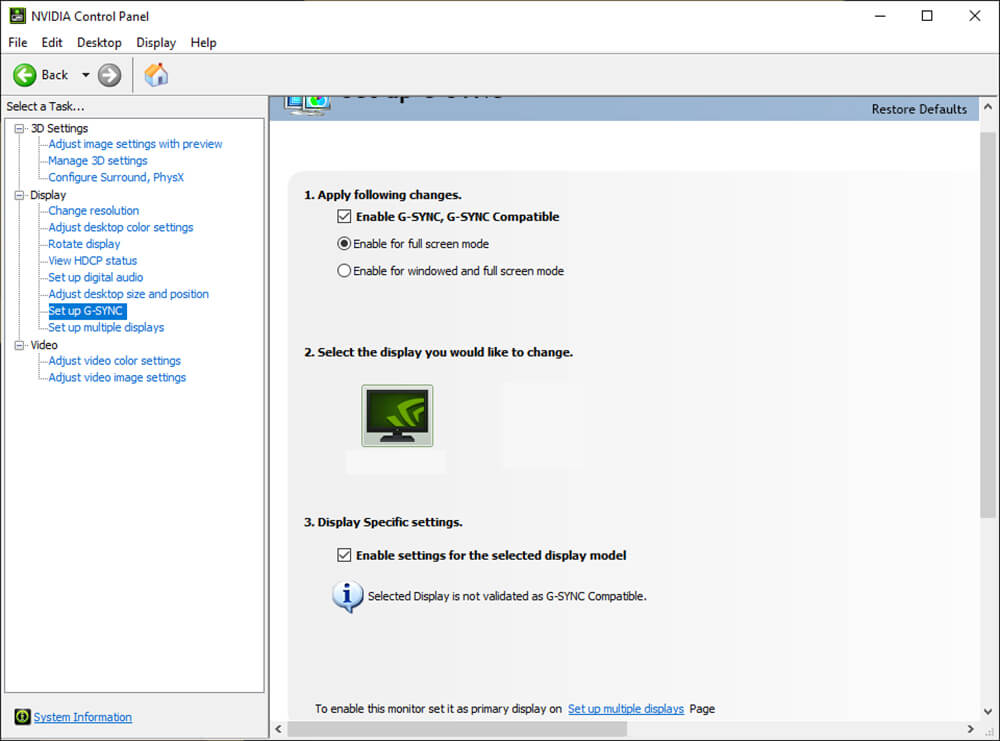The width and height of the screenshot is (1000, 741).
Task: Open Adjust desktop color settings
Action: pyautogui.click(x=121, y=227)
